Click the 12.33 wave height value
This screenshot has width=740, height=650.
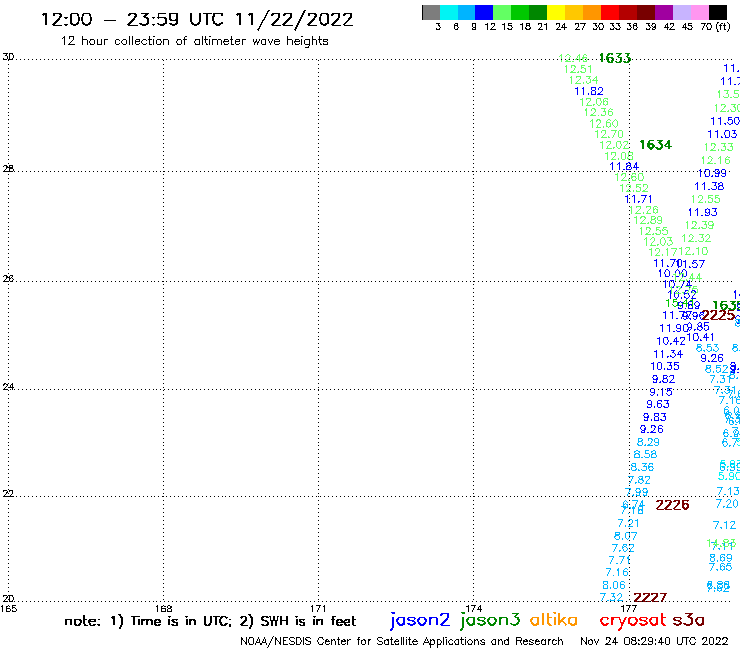(x=718, y=147)
